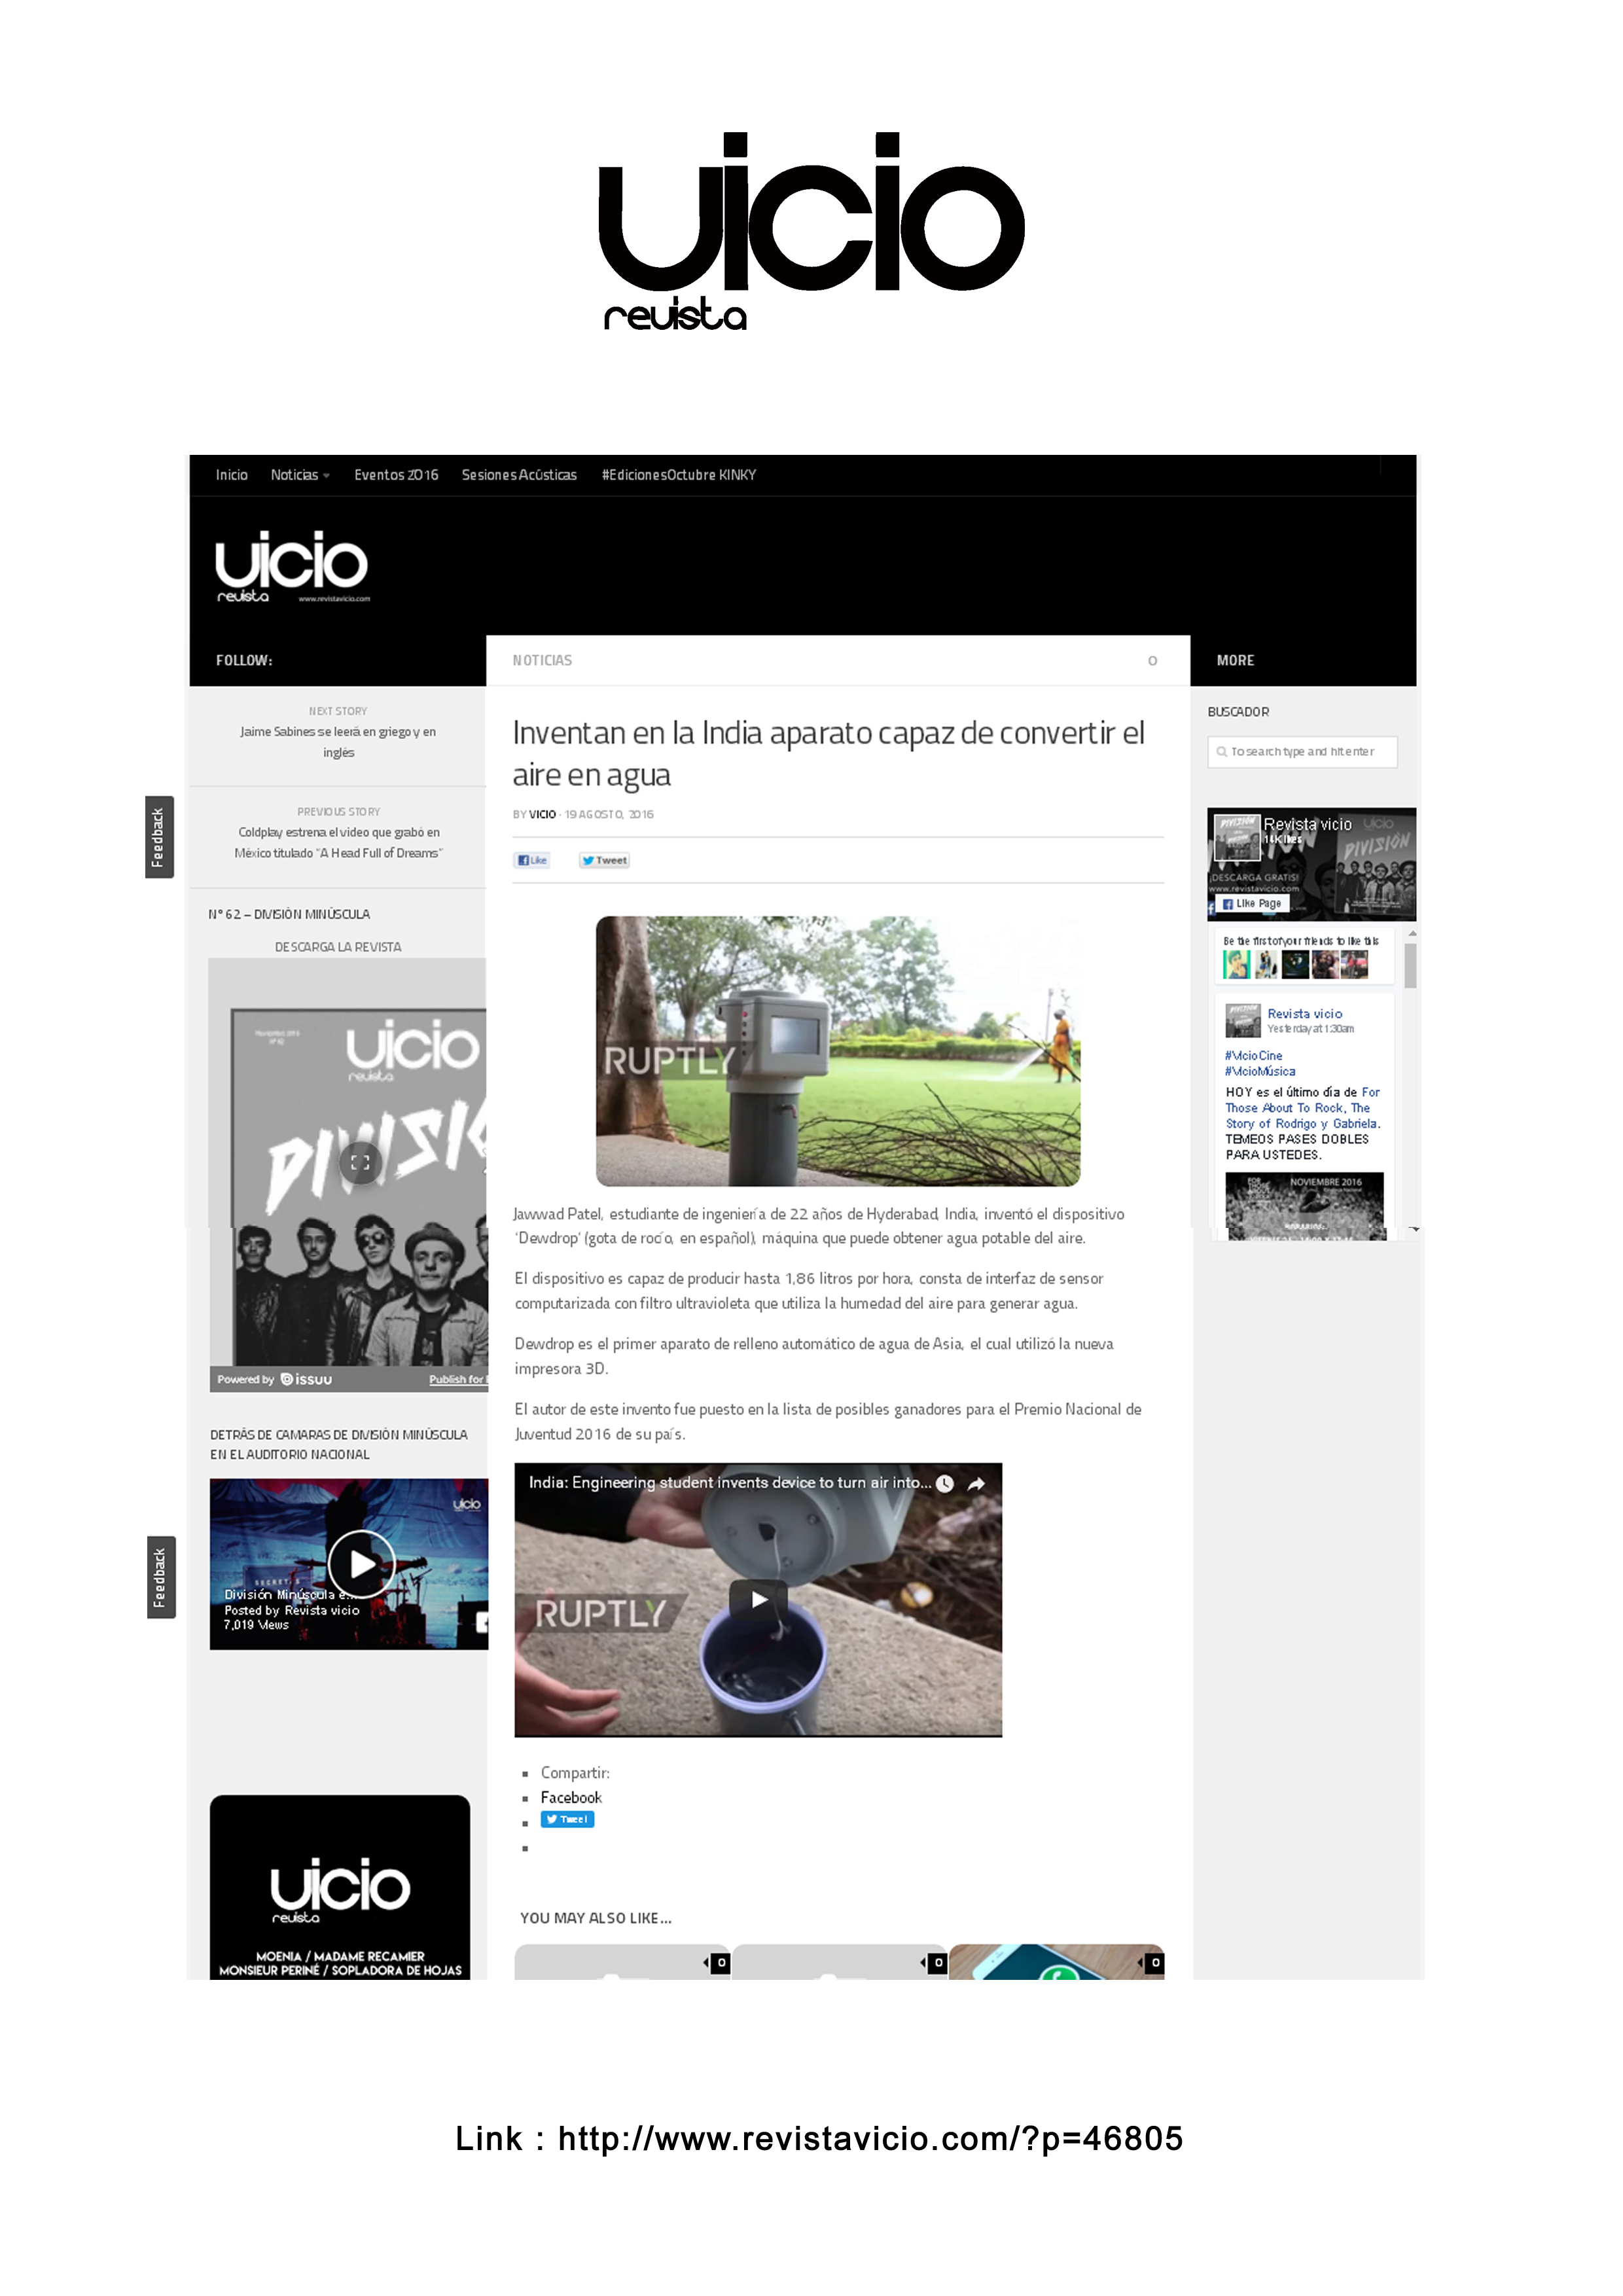Image resolution: width=1623 pixels, height=2296 pixels.
Task: Click the Facebook share link under Compartir
Action: pyautogui.click(x=571, y=1798)
